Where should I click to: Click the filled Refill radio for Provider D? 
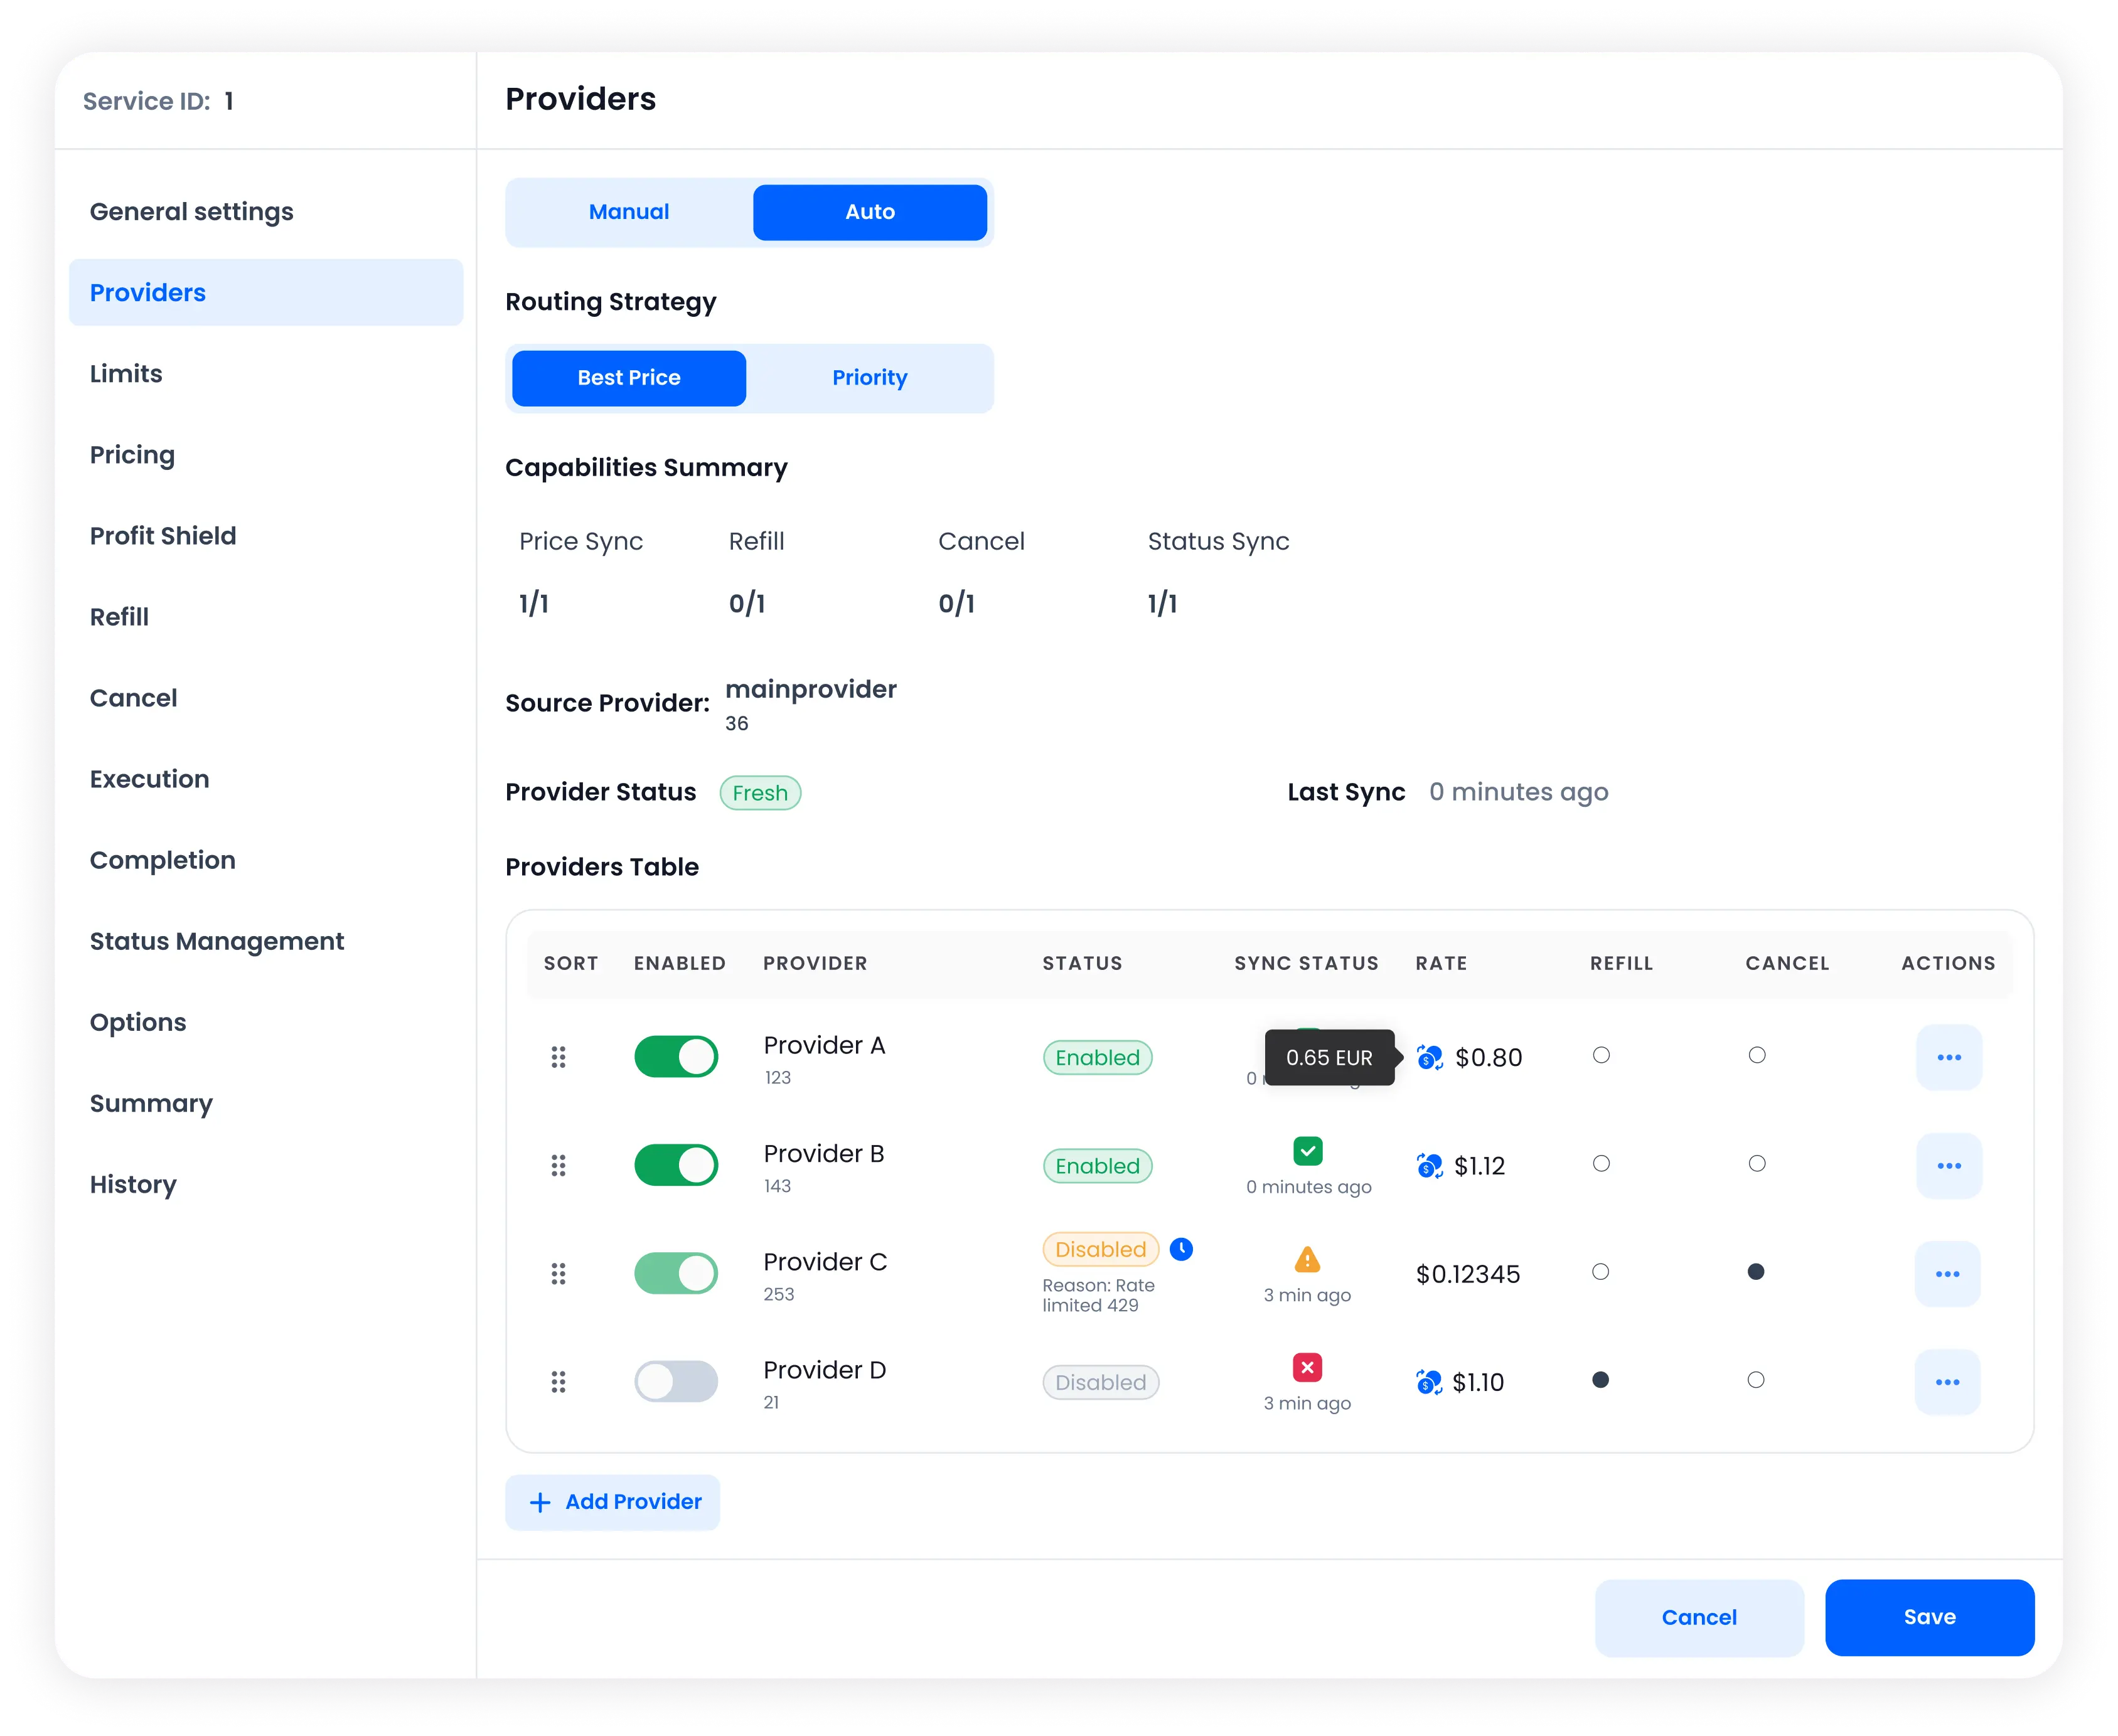pos(1600,1379)
